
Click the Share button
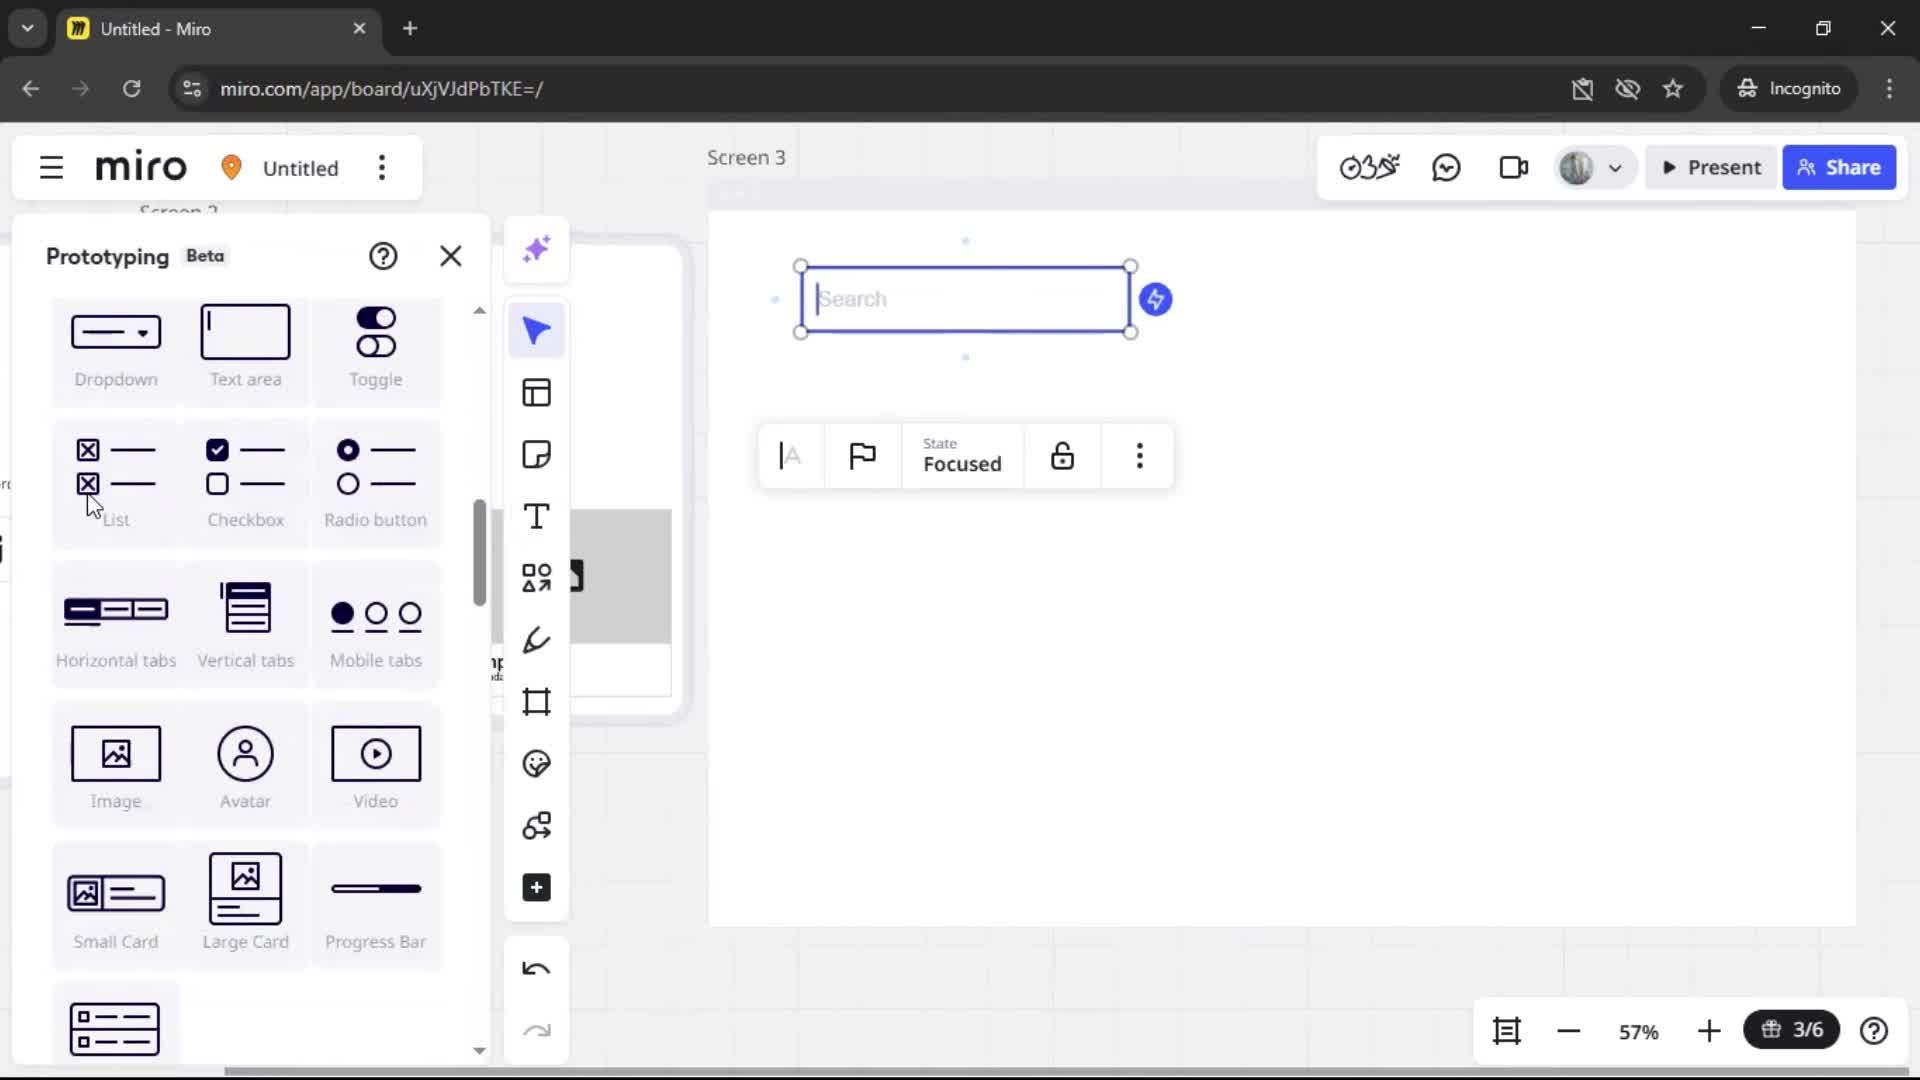point(1839,167)
